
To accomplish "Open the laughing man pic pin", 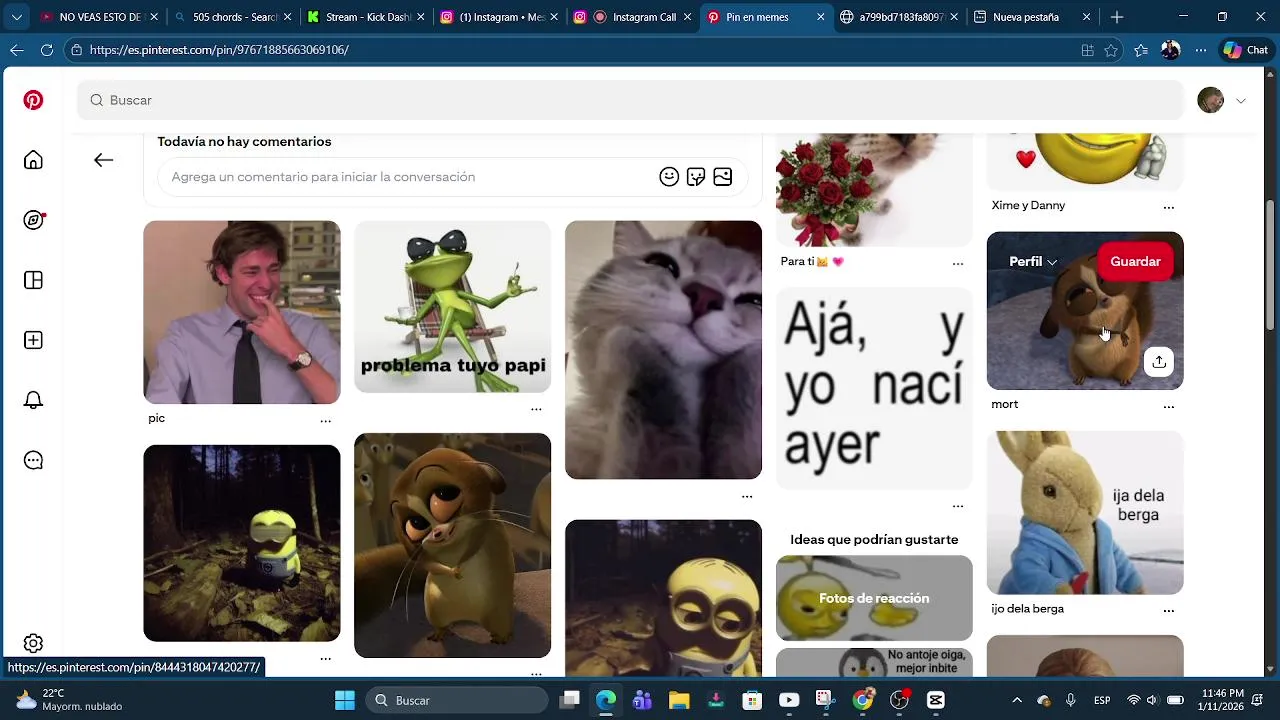I will click(x=242, y=312).
